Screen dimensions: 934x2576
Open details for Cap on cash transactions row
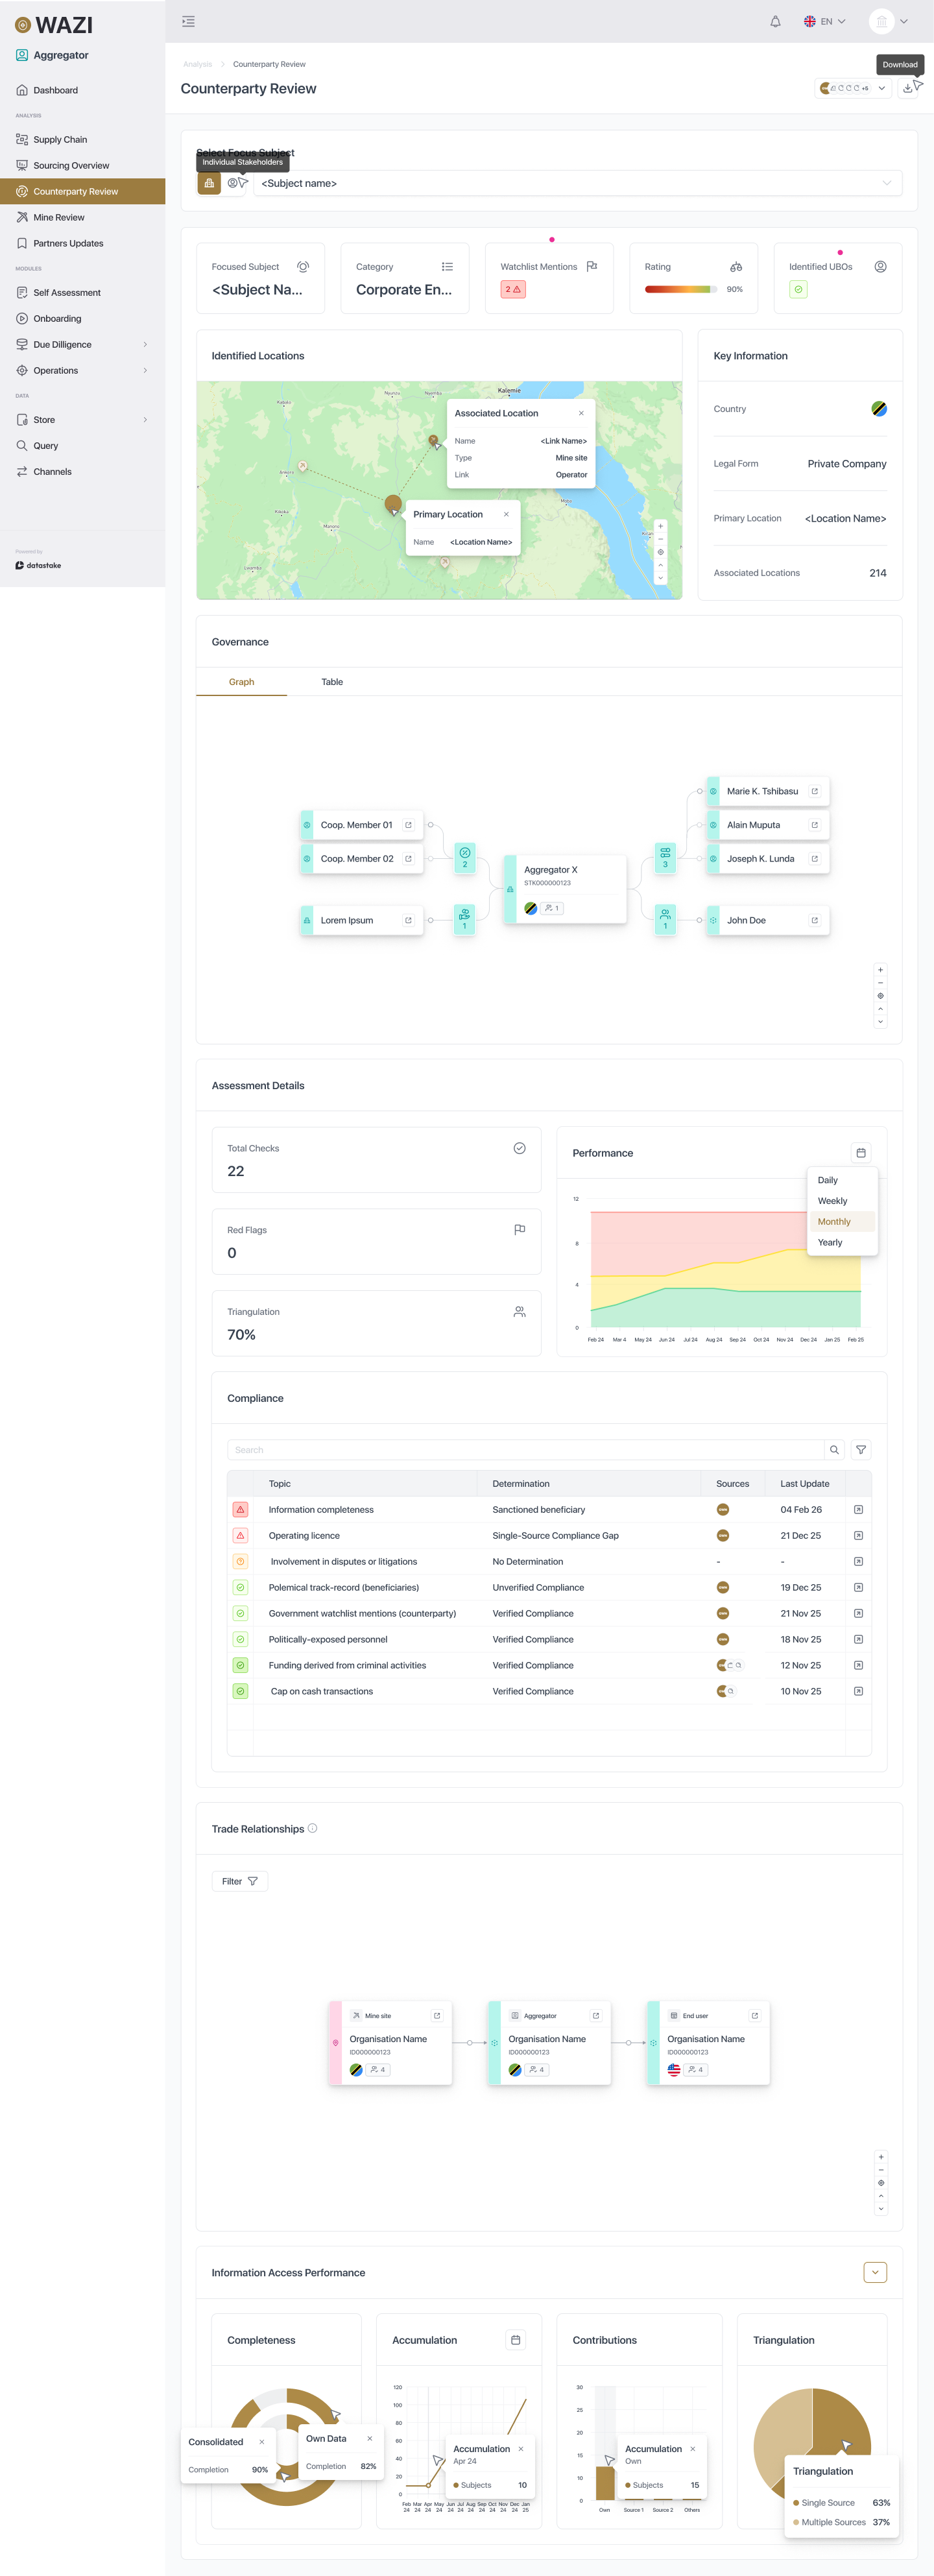858,1692
